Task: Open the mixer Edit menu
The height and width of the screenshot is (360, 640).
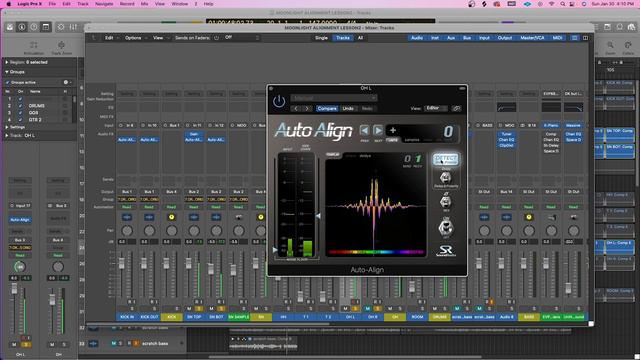Action: click(x=109, y=38)
